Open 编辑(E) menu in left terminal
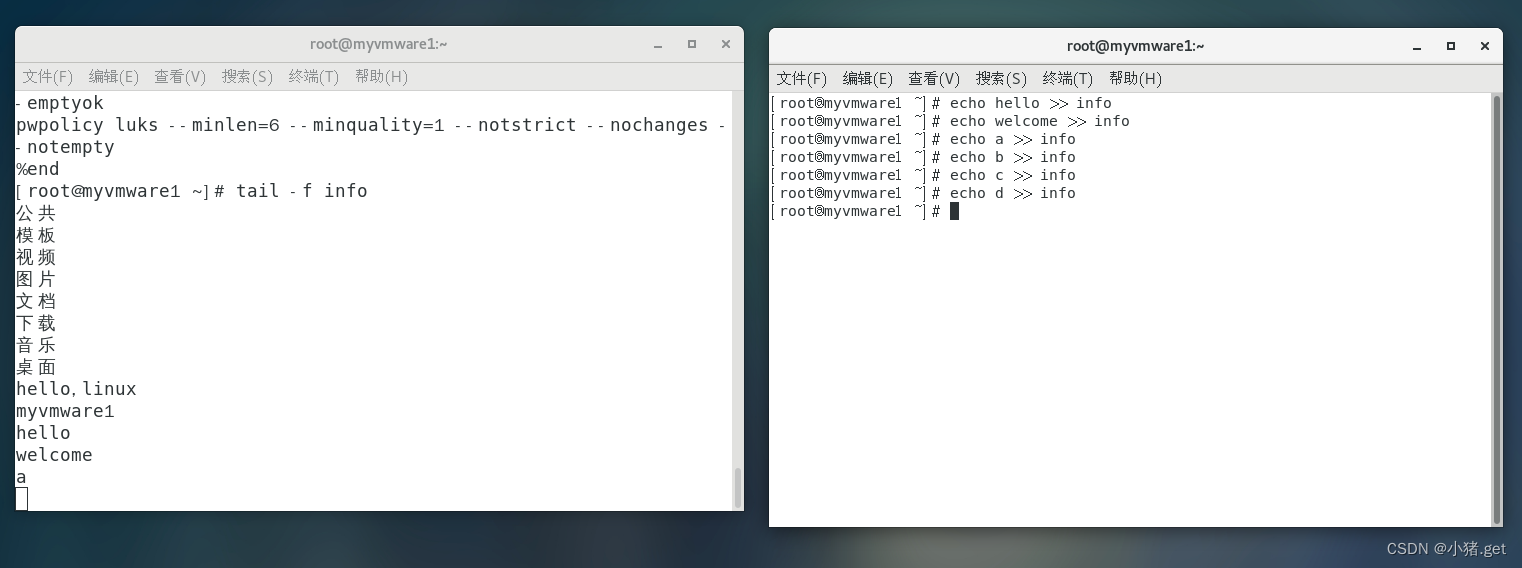The width and height of the screenshot is (1522, 568). coord(114,76)
